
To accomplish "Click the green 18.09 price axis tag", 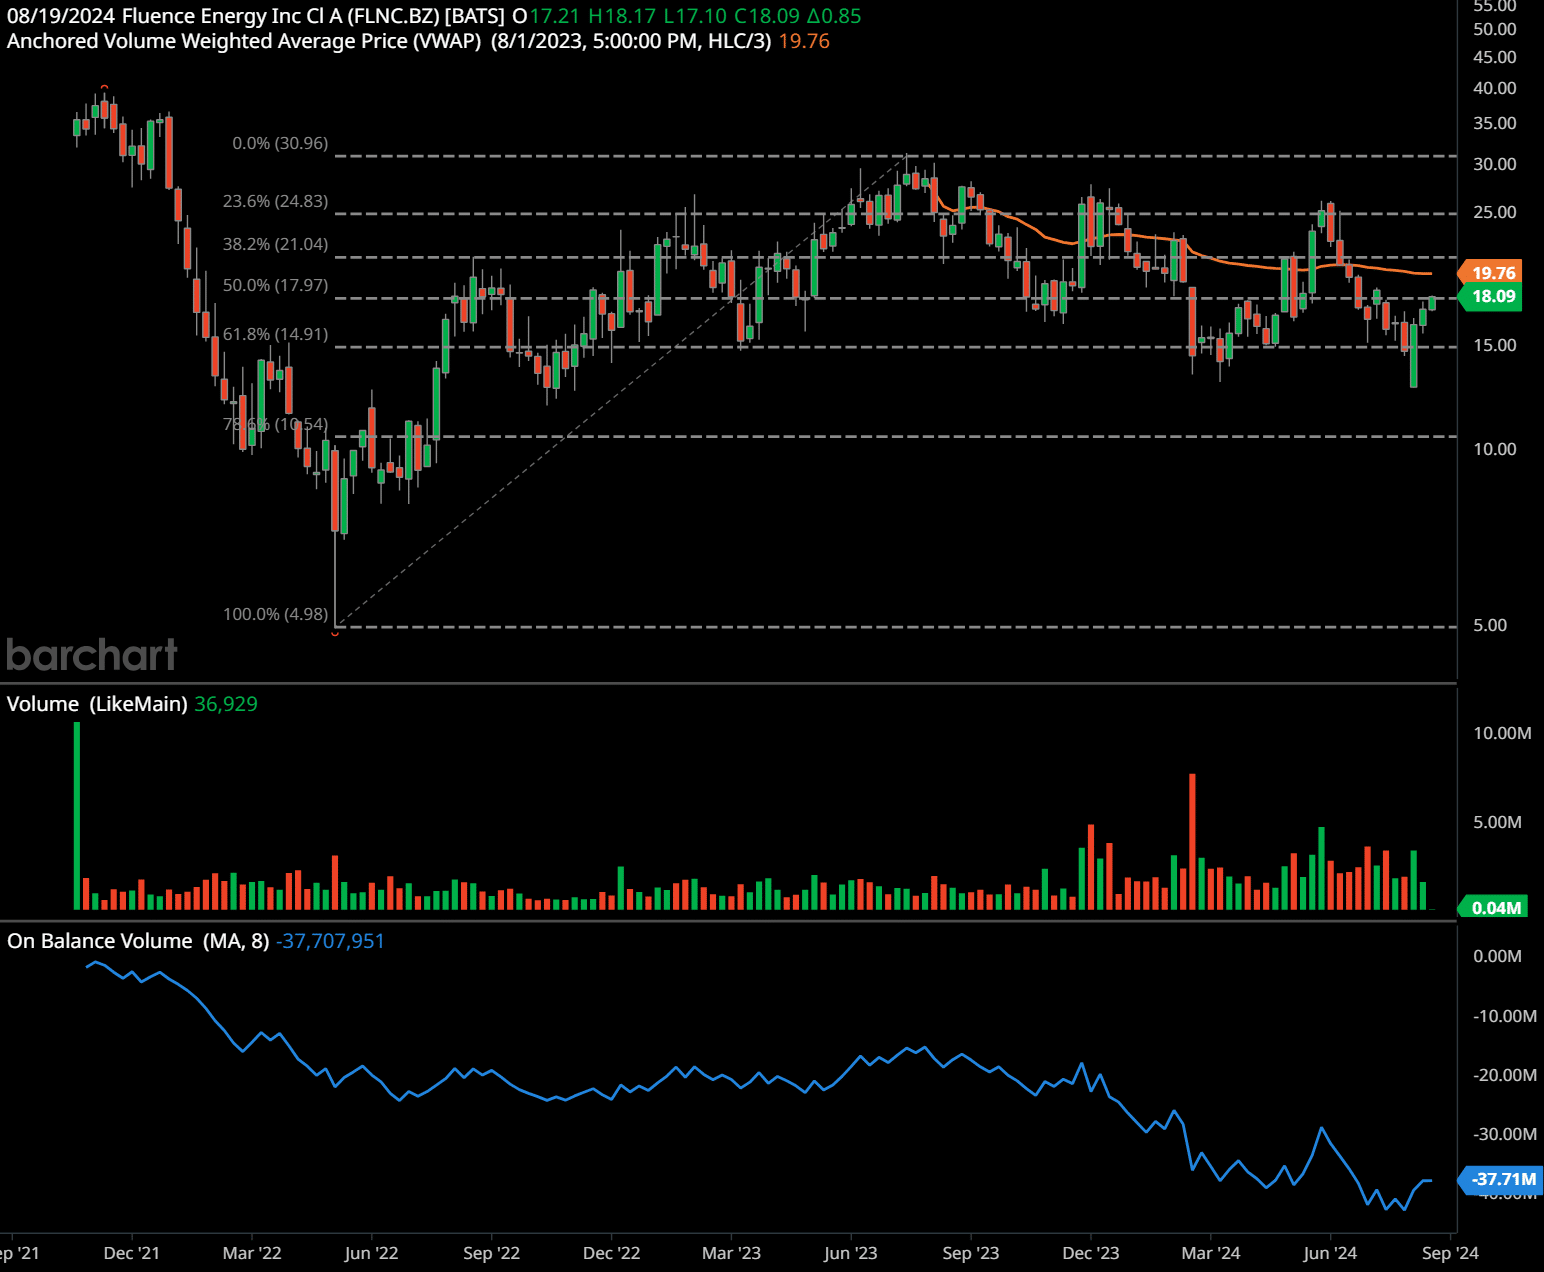I will 1492,296.
